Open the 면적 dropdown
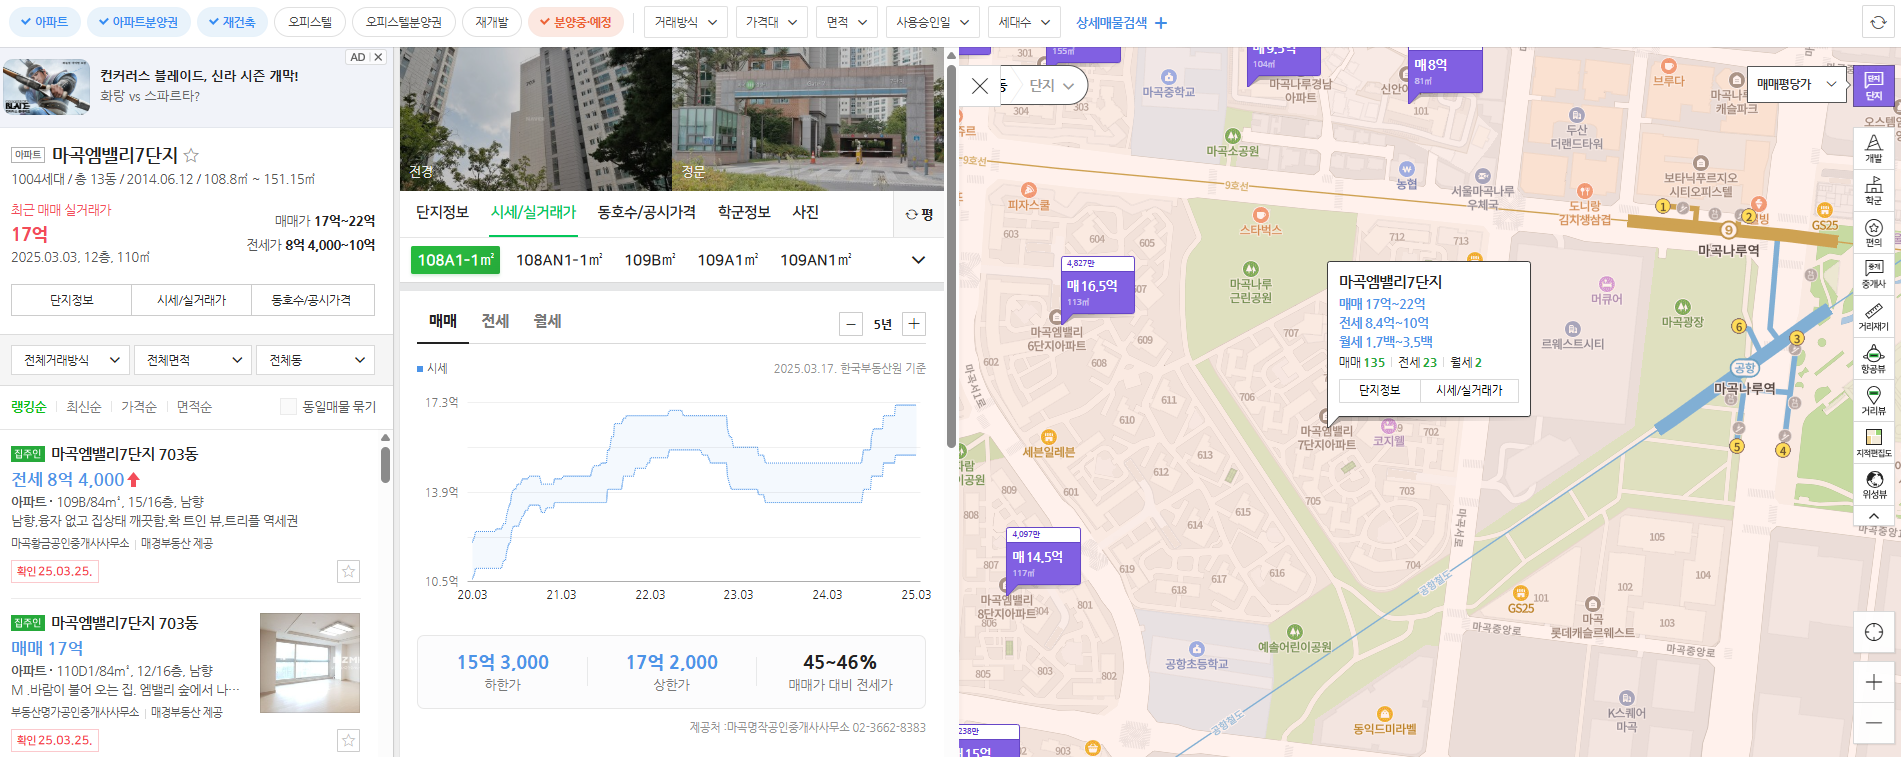 847,22
